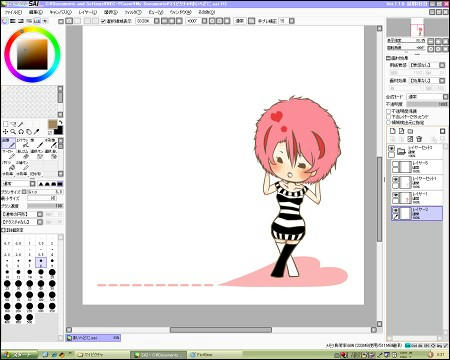This screenshot has height=360, width=450.
Task: Open the File menu
Action: (13, 12)
